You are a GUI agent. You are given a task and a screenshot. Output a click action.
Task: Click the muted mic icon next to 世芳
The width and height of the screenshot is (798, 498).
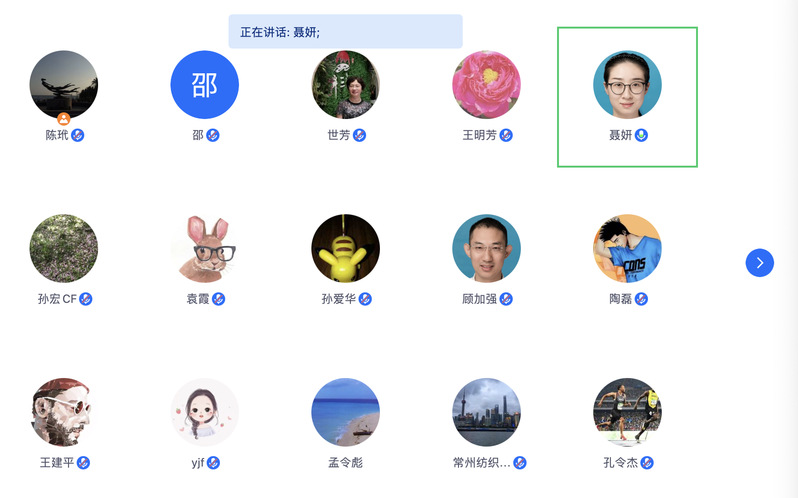click(359, 135)
